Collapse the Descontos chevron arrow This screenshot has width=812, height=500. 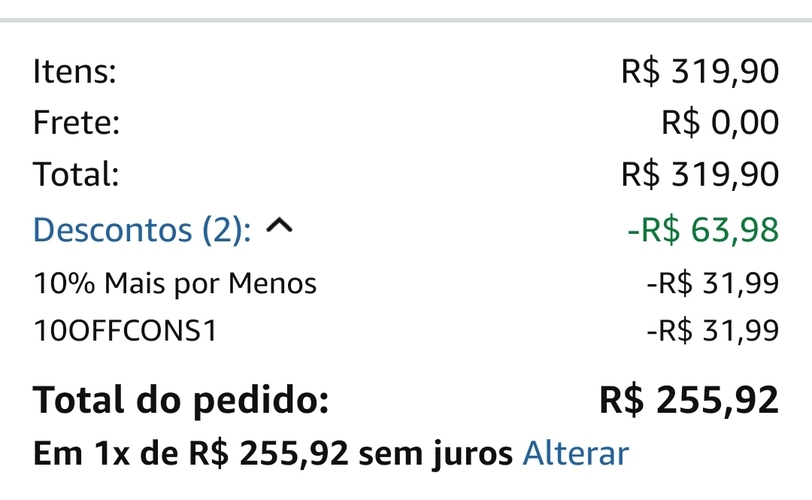coord(280,229)
